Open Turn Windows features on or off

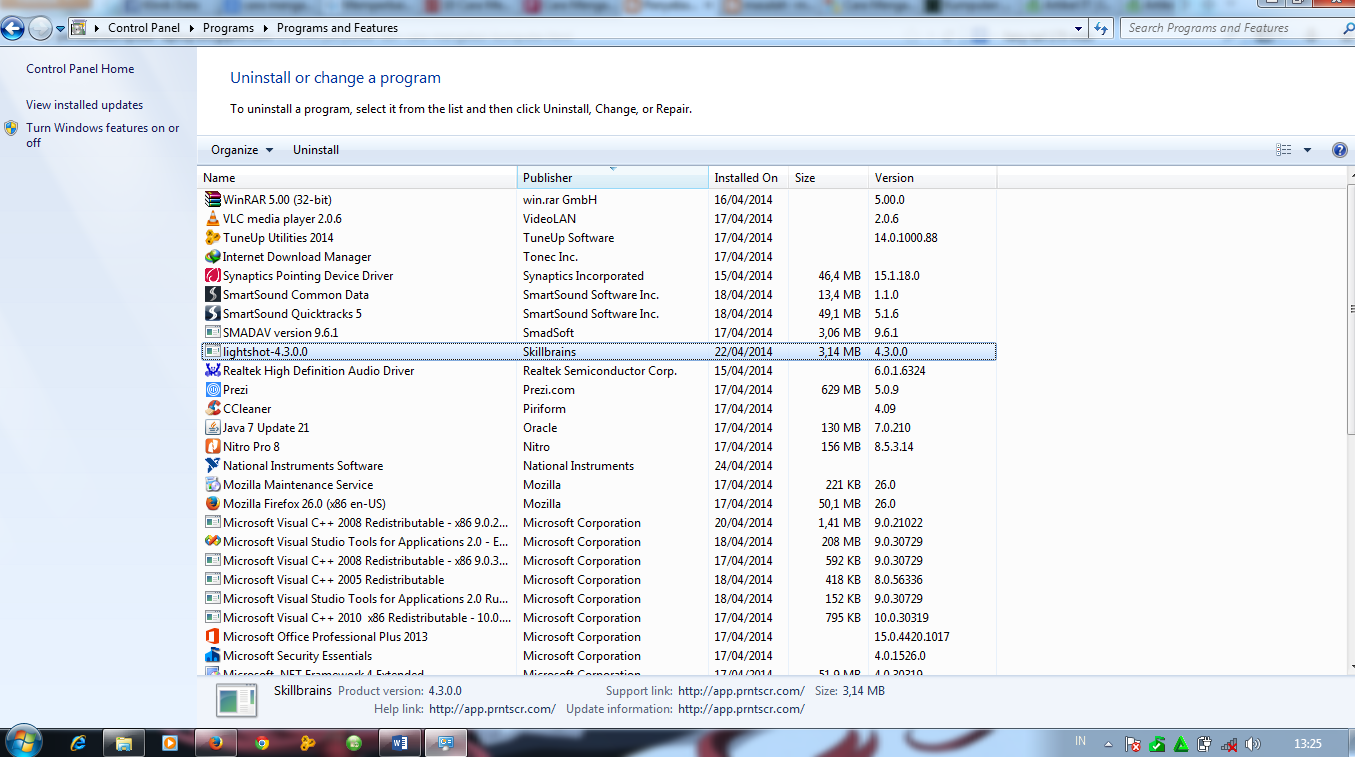tap(103, 135)
